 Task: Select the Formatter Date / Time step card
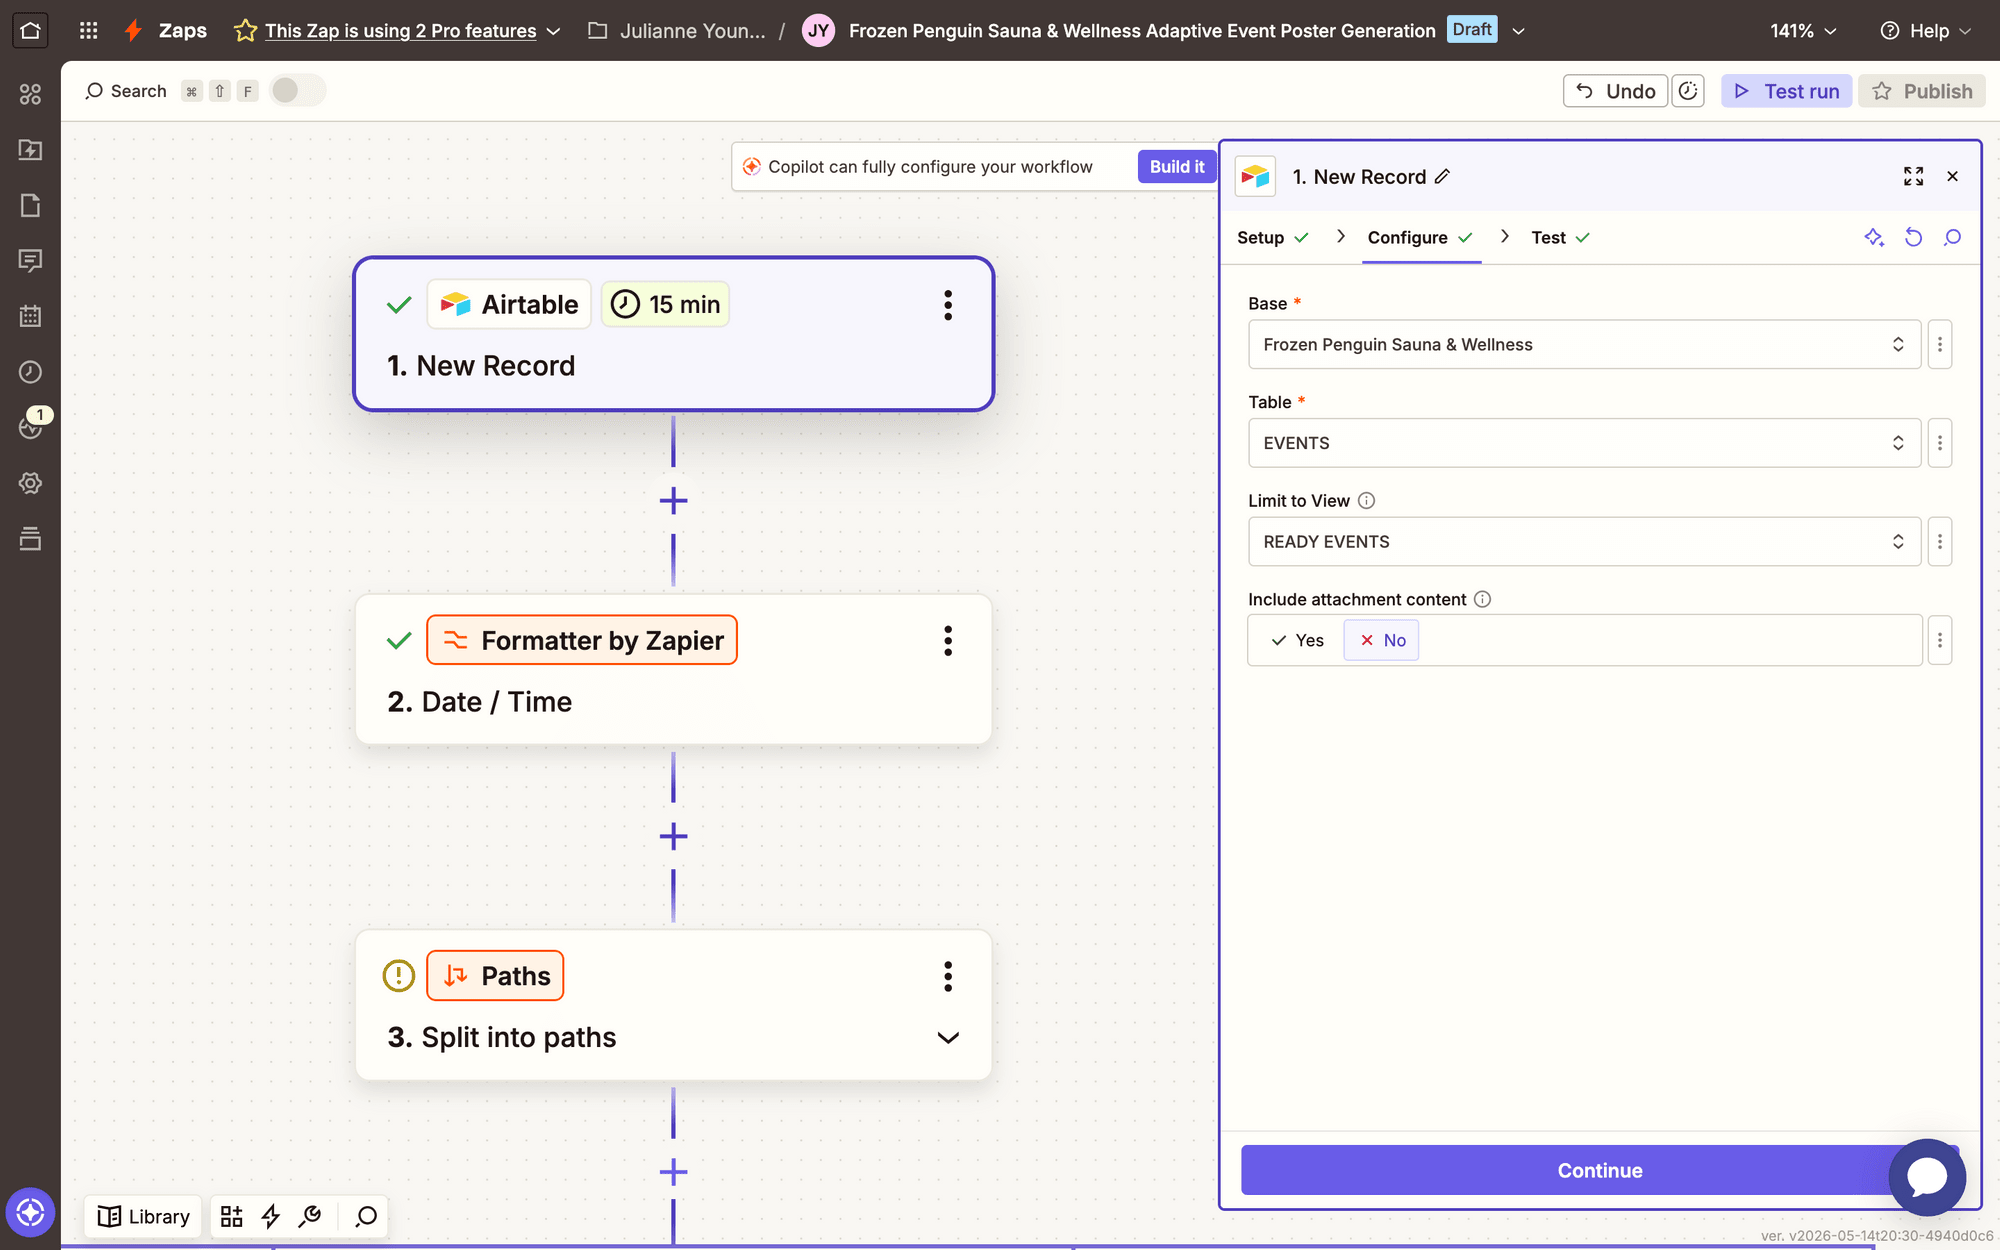[x=673, y=670]
